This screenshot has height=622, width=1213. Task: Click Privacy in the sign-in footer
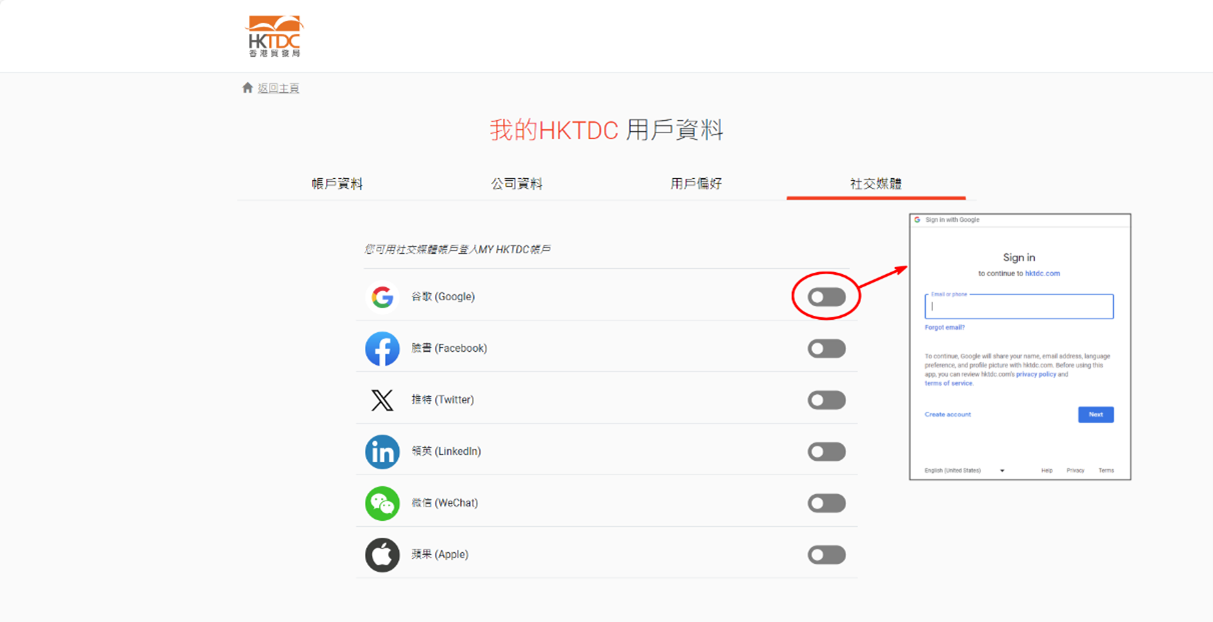pyautogui.click(x=1075, y=470)
